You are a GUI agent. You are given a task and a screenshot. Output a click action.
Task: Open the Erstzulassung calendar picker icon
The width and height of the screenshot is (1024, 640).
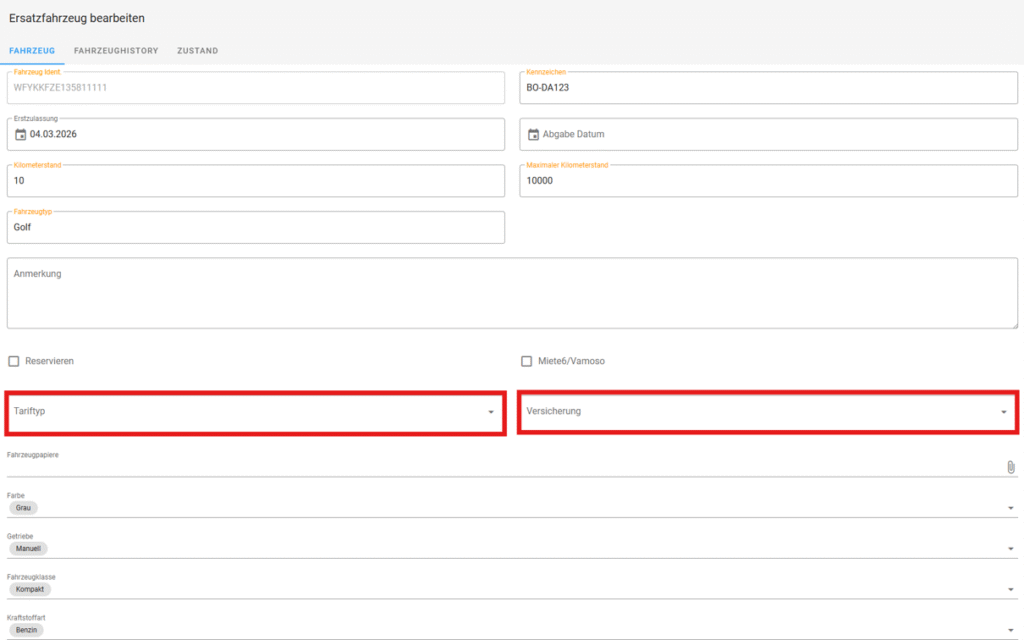pos(20,135)
